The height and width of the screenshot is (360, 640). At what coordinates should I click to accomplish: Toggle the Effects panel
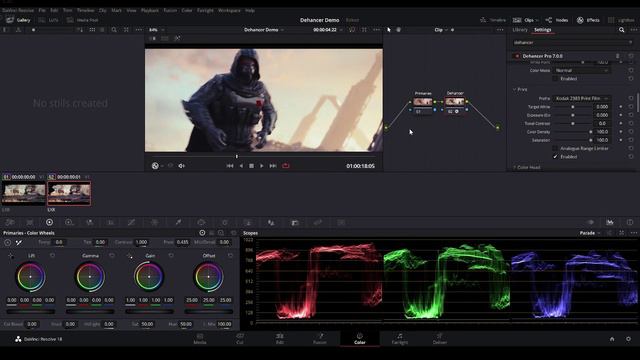[x=588, y=20]
